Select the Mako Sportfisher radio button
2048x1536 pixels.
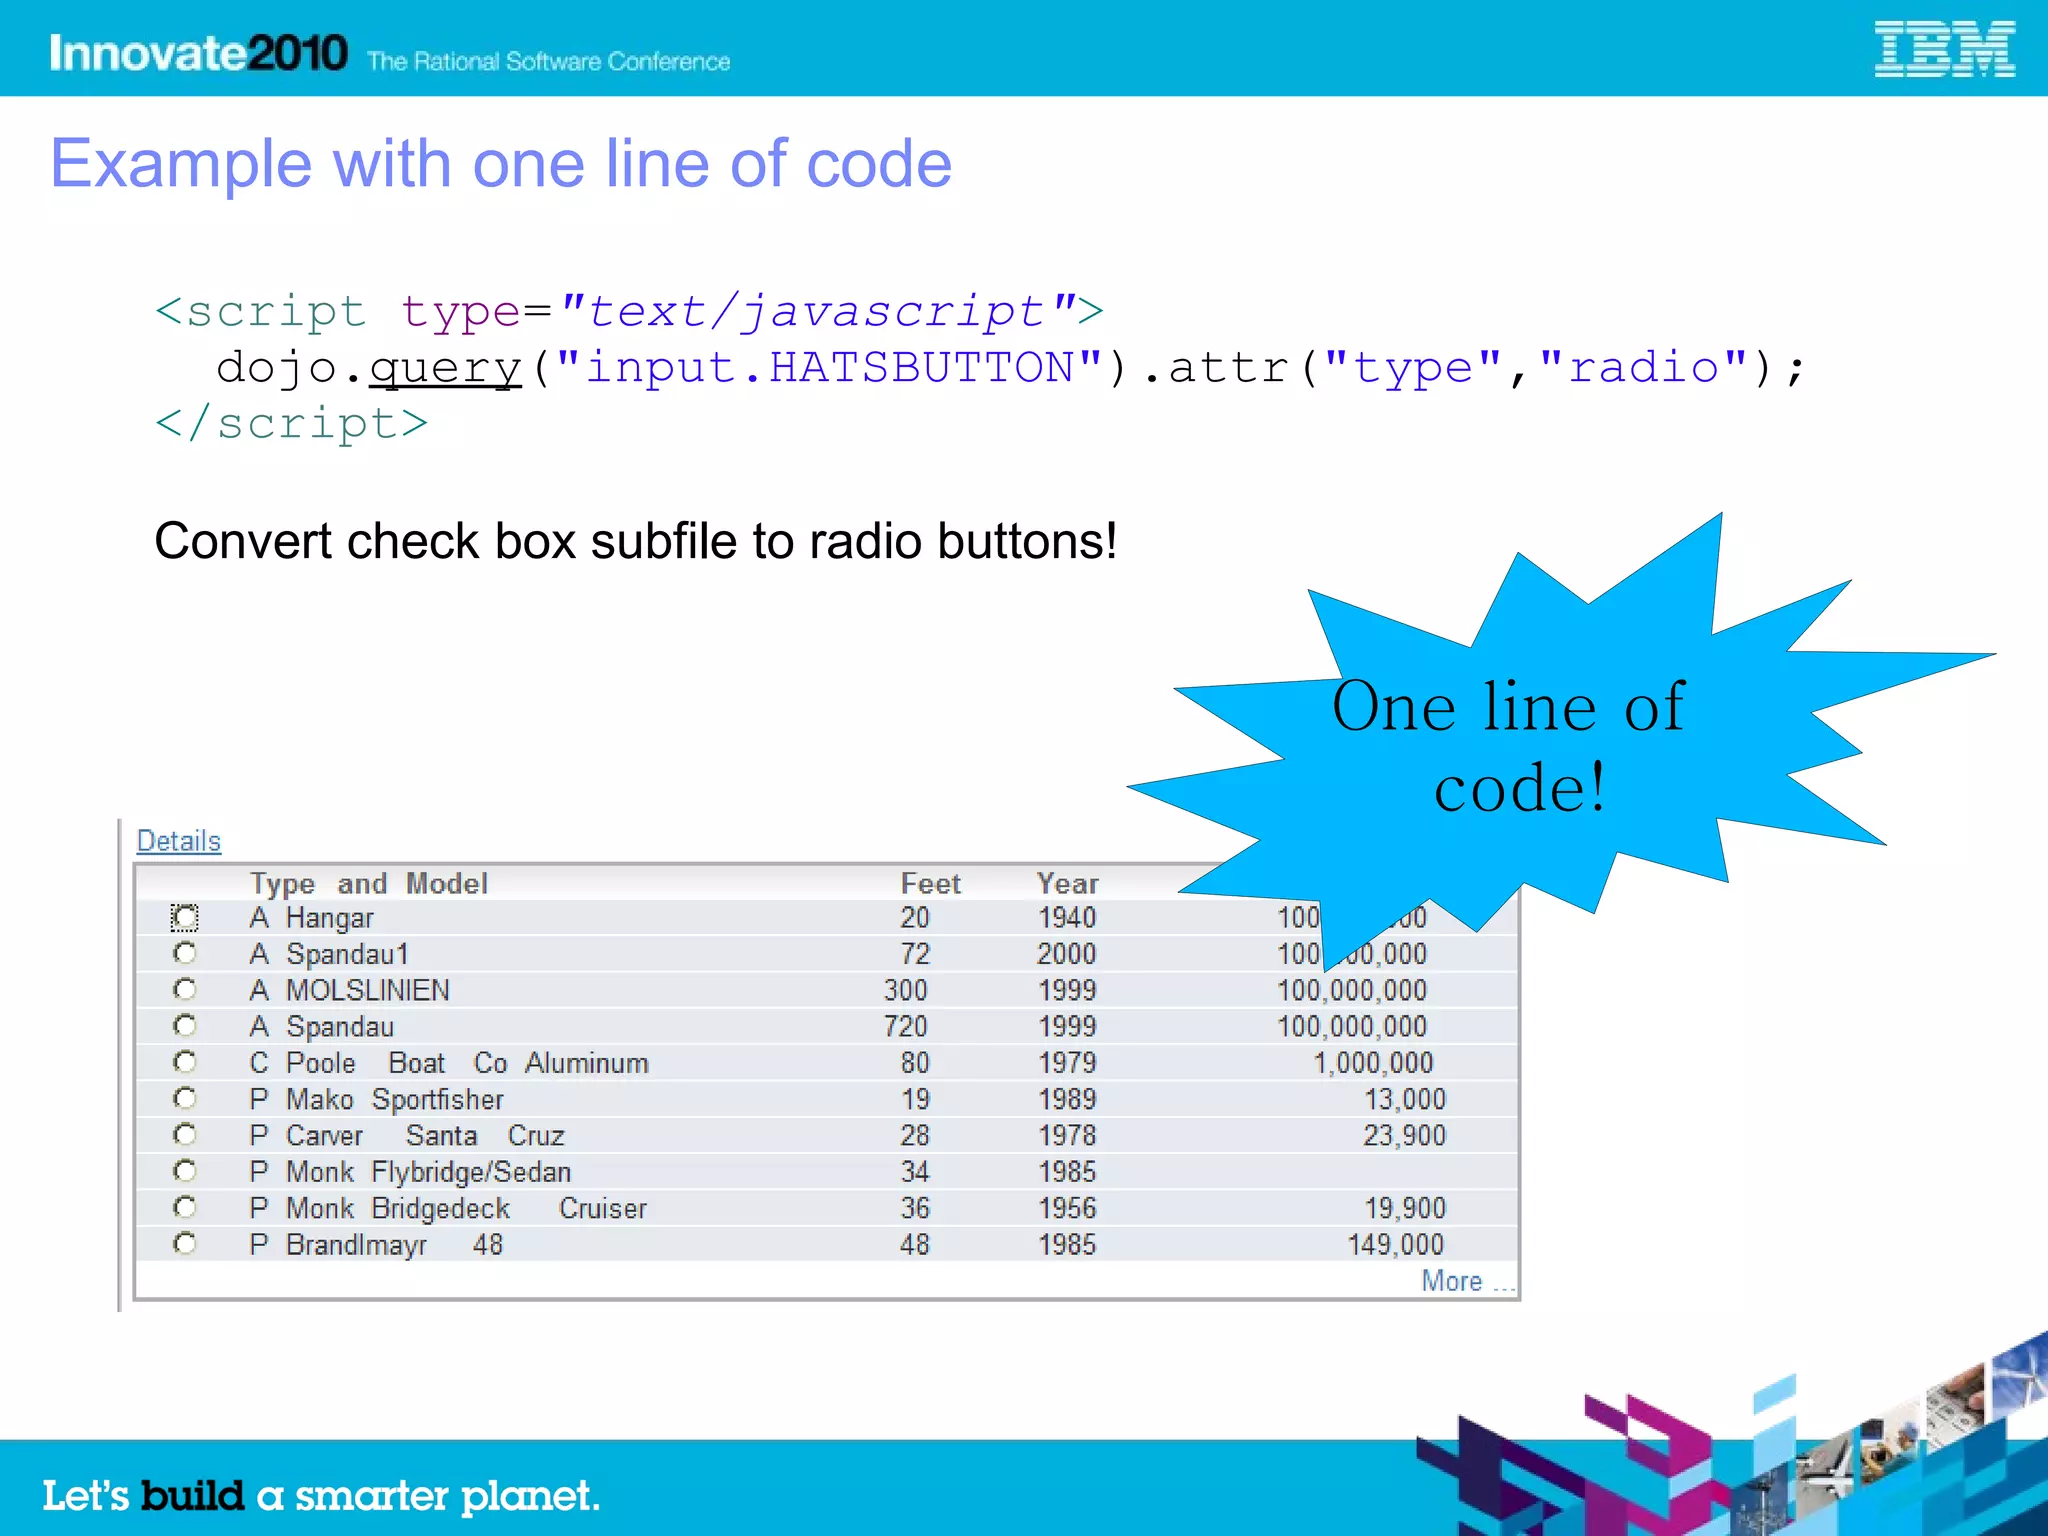[x=185, y=1099]
